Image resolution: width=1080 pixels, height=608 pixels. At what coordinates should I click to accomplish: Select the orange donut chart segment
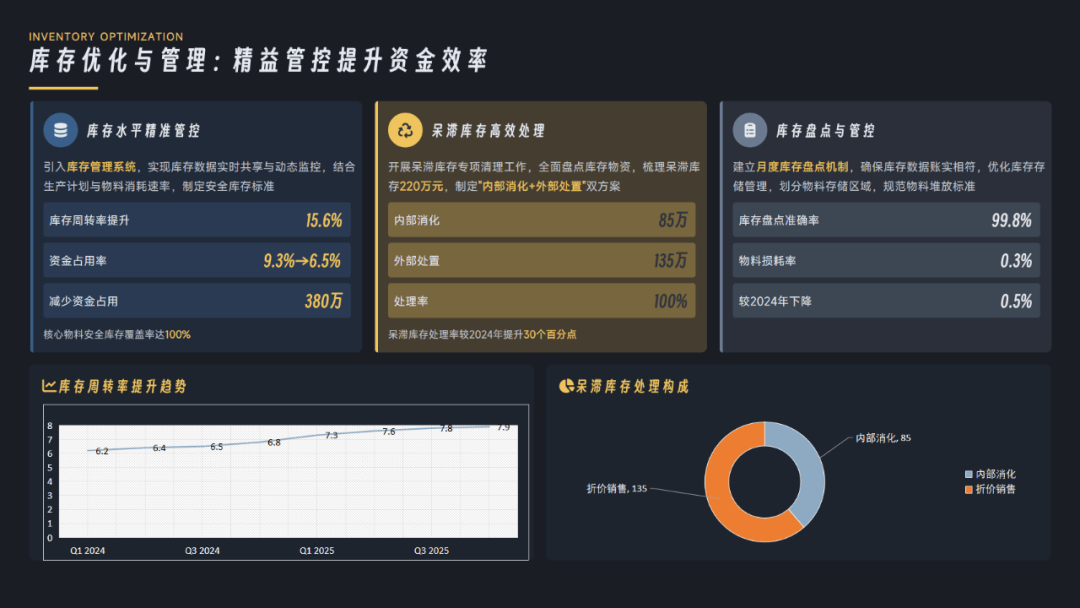(x=735, y=490)
